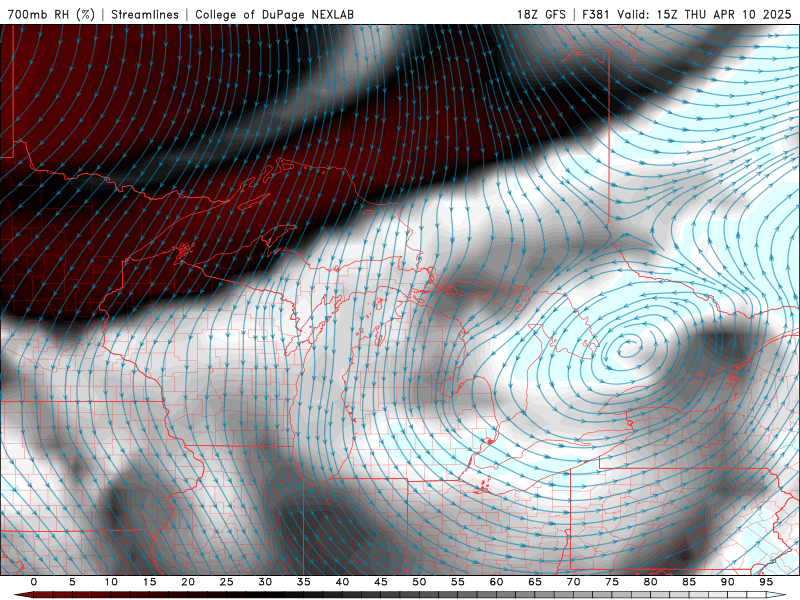The image size is (800, 600).
Task: Click the "35" colorbar scale label
Action: [304, 582]
